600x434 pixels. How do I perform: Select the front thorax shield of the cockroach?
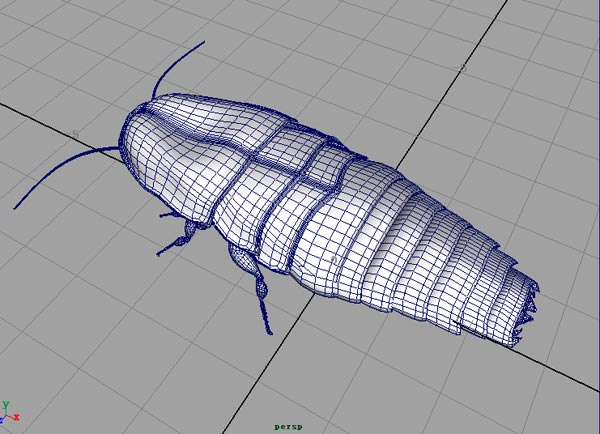(190, 150)
